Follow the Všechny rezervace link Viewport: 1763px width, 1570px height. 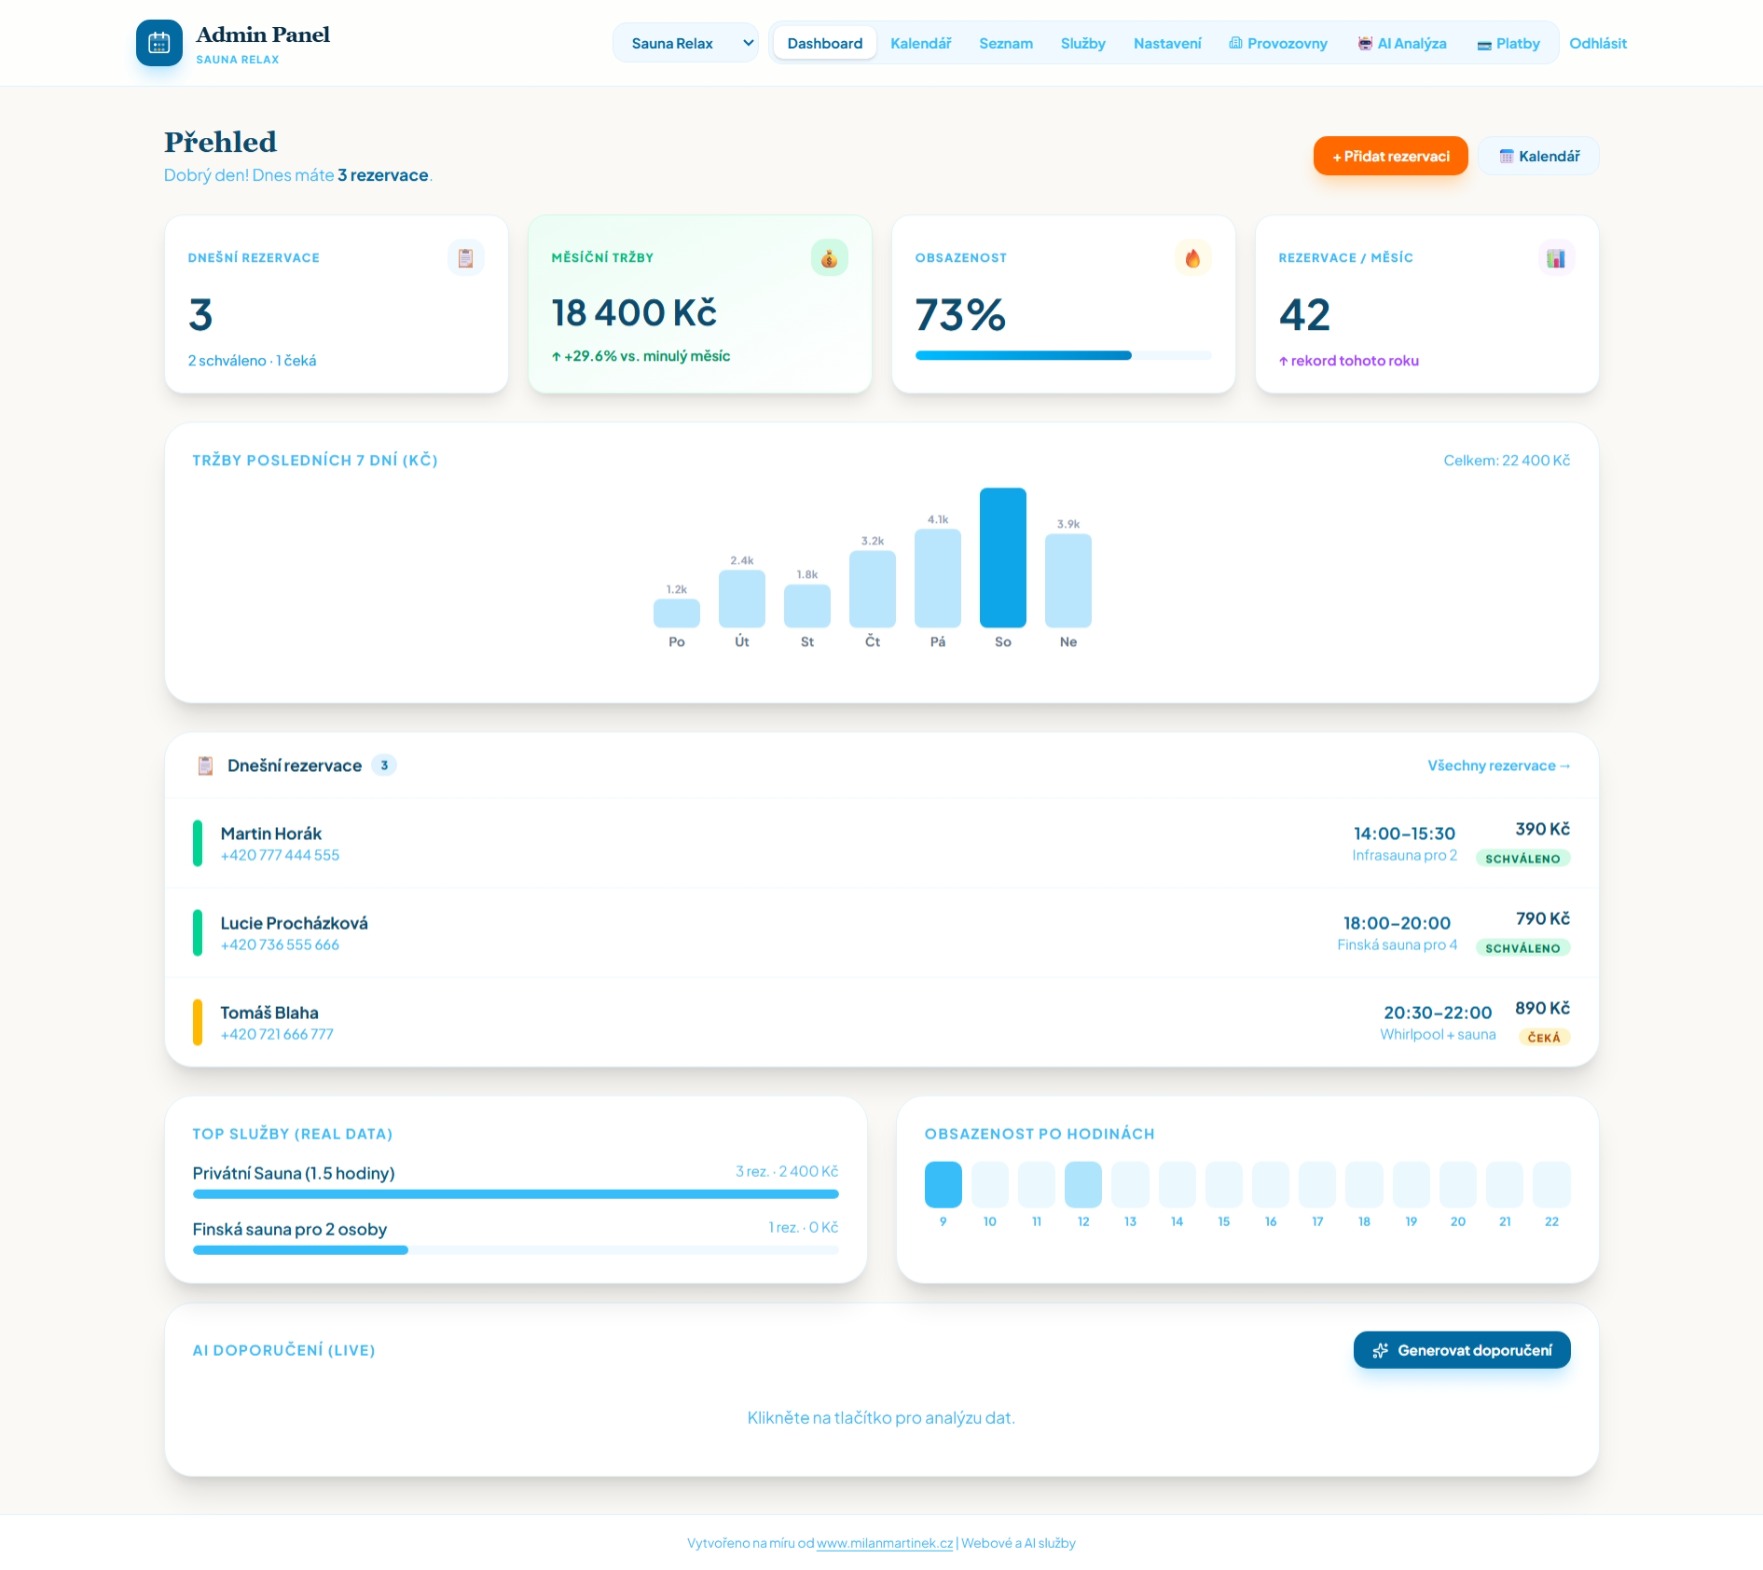click(1498, 766)
